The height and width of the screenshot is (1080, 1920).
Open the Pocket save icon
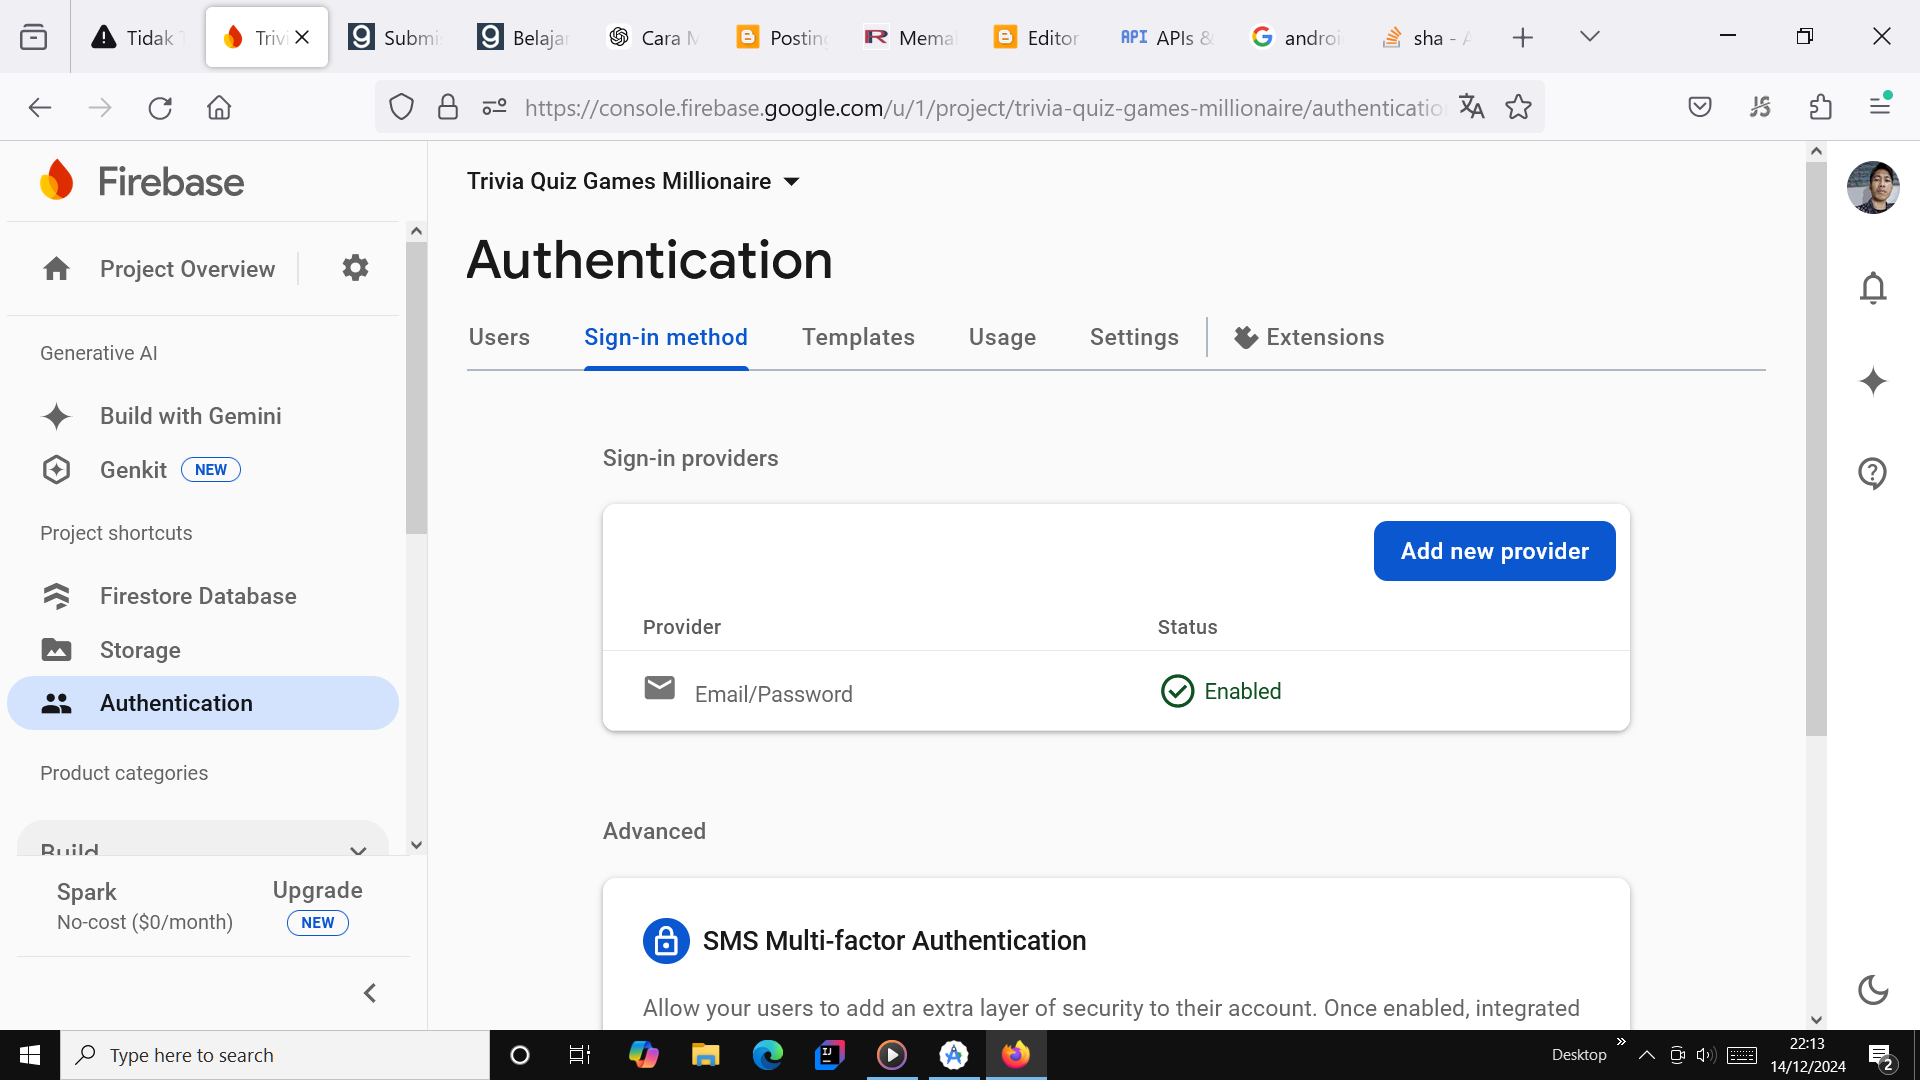pos(1700,107)
